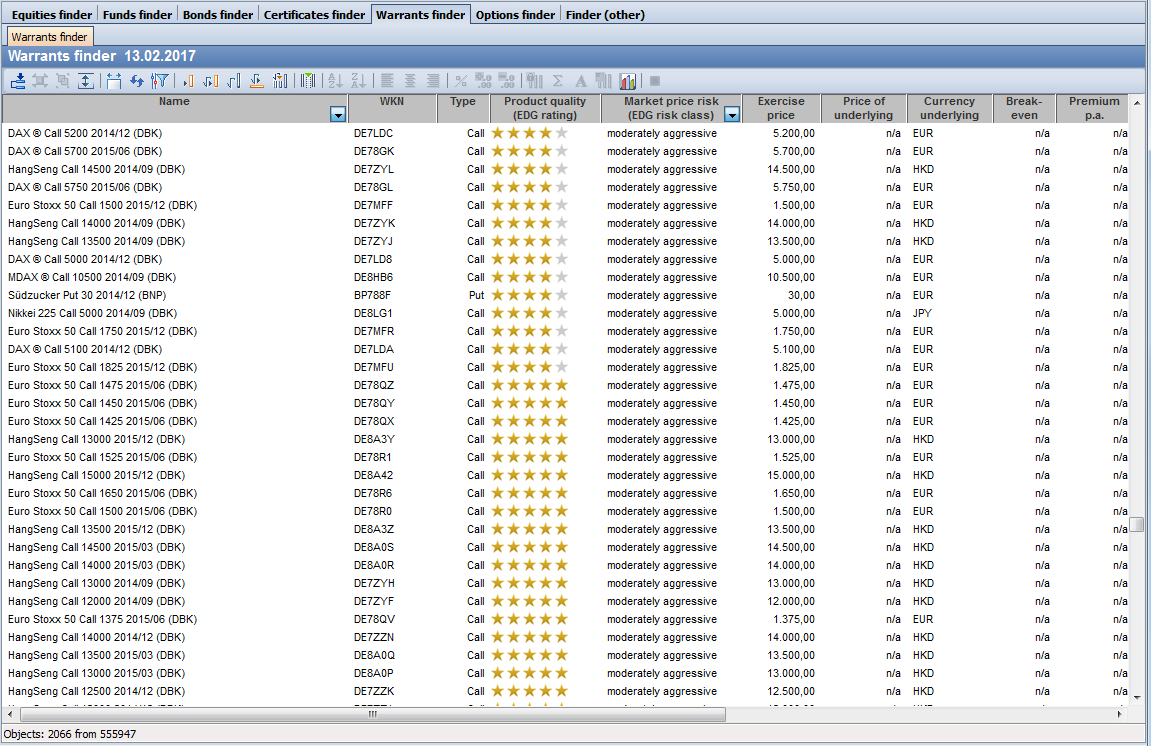The width and height of the screenshot is (1151, 746).
Task: Click the fit row height icon
Action: click(x=86, y=81)
